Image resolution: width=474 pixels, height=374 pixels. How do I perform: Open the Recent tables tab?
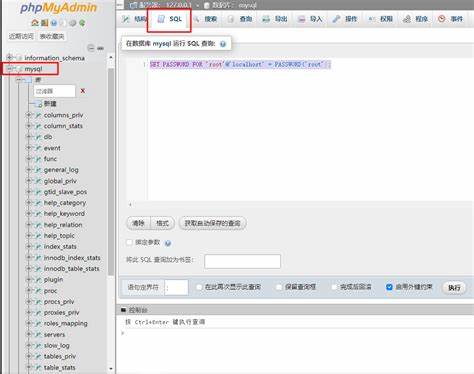coord(21,36)
